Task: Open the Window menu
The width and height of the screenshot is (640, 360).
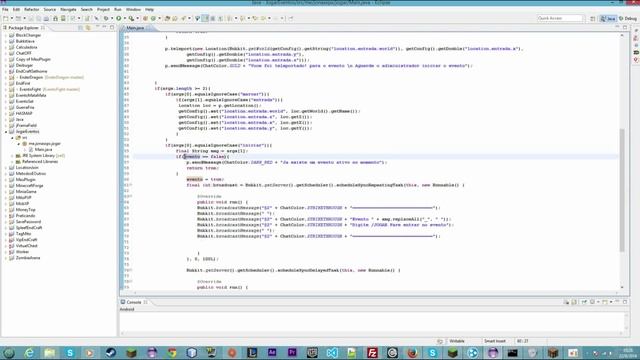Action: (133, 9)
